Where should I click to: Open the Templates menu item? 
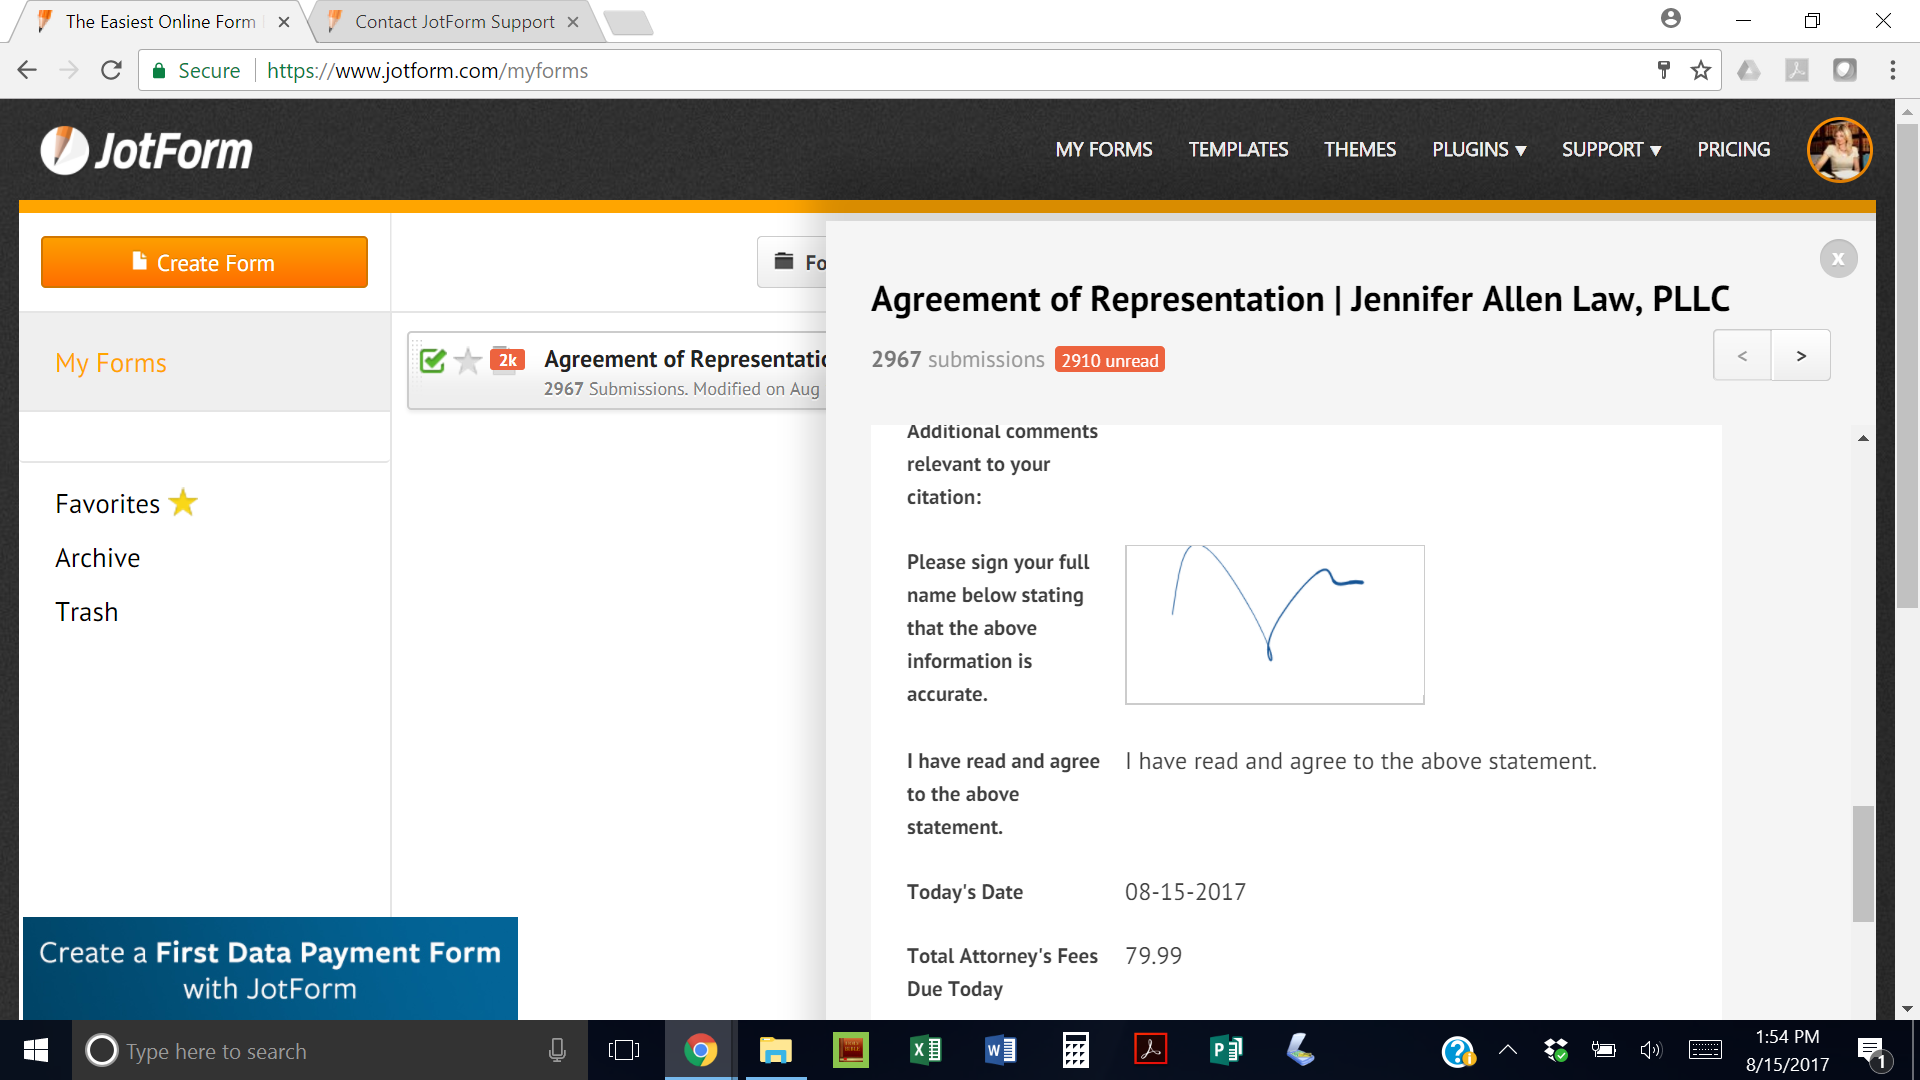click(x=1238, y=150)
